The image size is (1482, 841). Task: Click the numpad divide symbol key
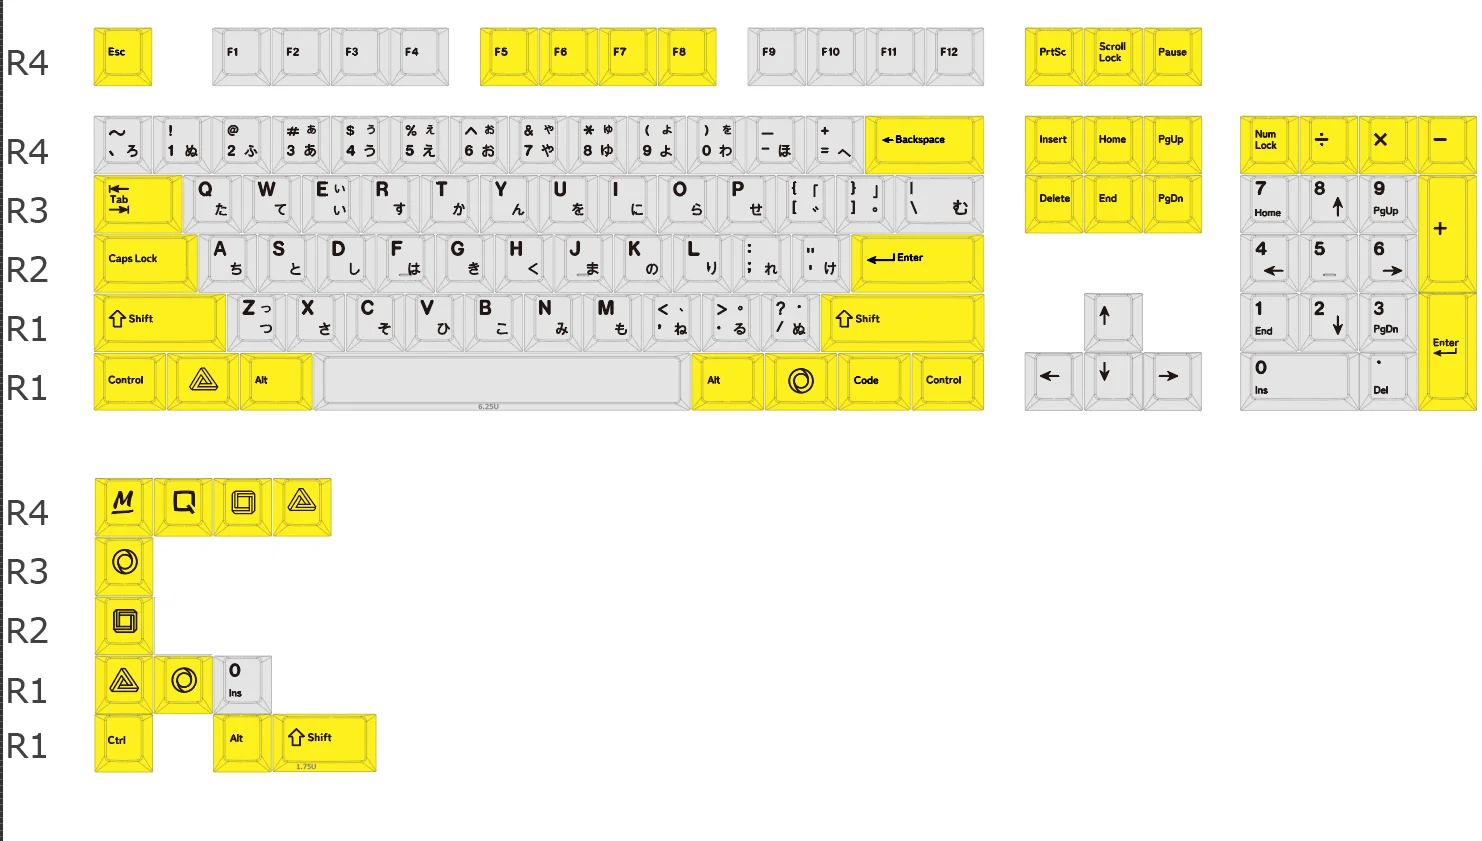(x=1327, y=143)
